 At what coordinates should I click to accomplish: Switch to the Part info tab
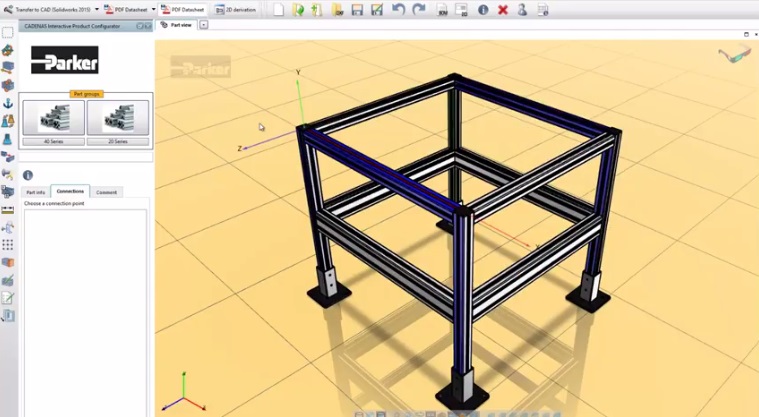(35, 192)
